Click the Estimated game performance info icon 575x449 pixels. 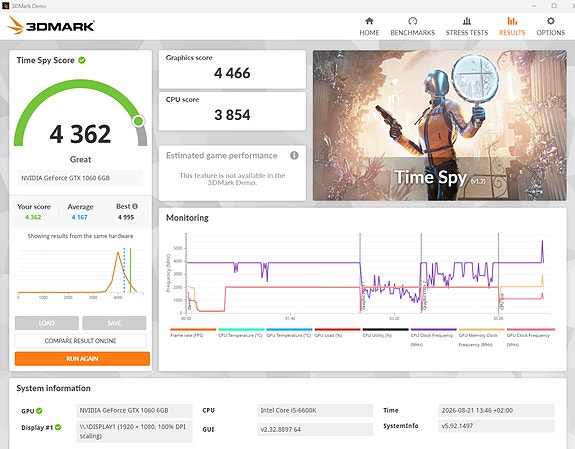tap(294, 155)
